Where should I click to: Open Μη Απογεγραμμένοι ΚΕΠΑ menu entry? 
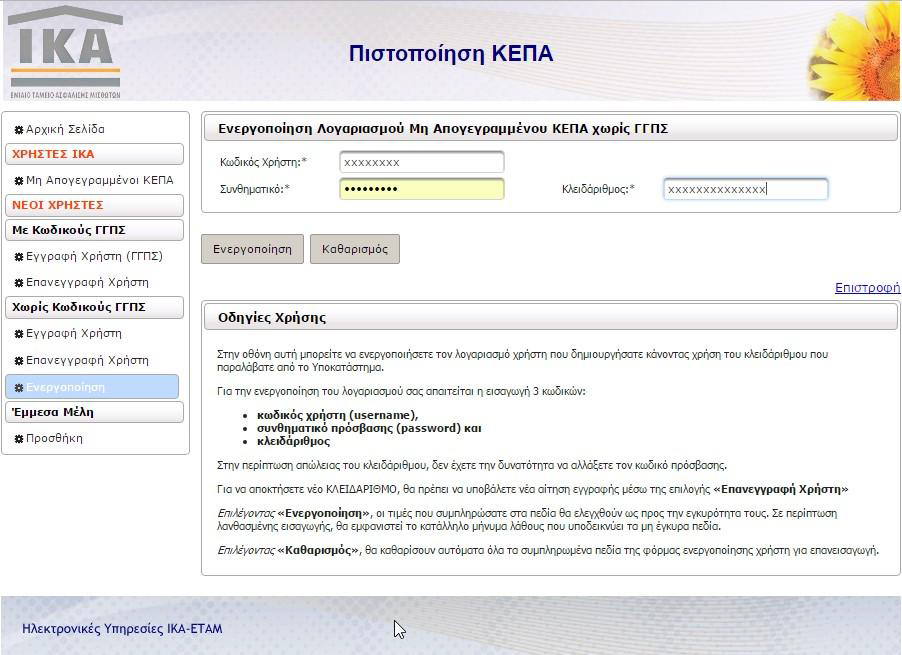(x=99, y=180)
